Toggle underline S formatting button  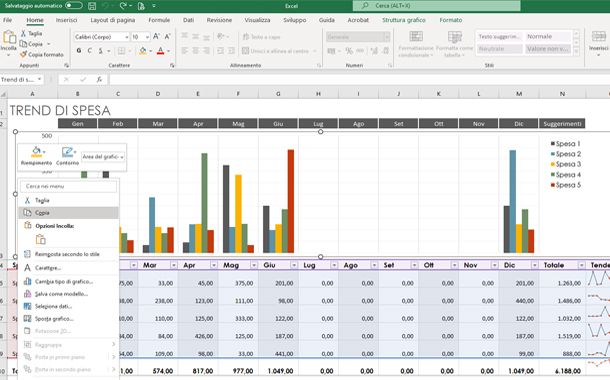point(100,51)
